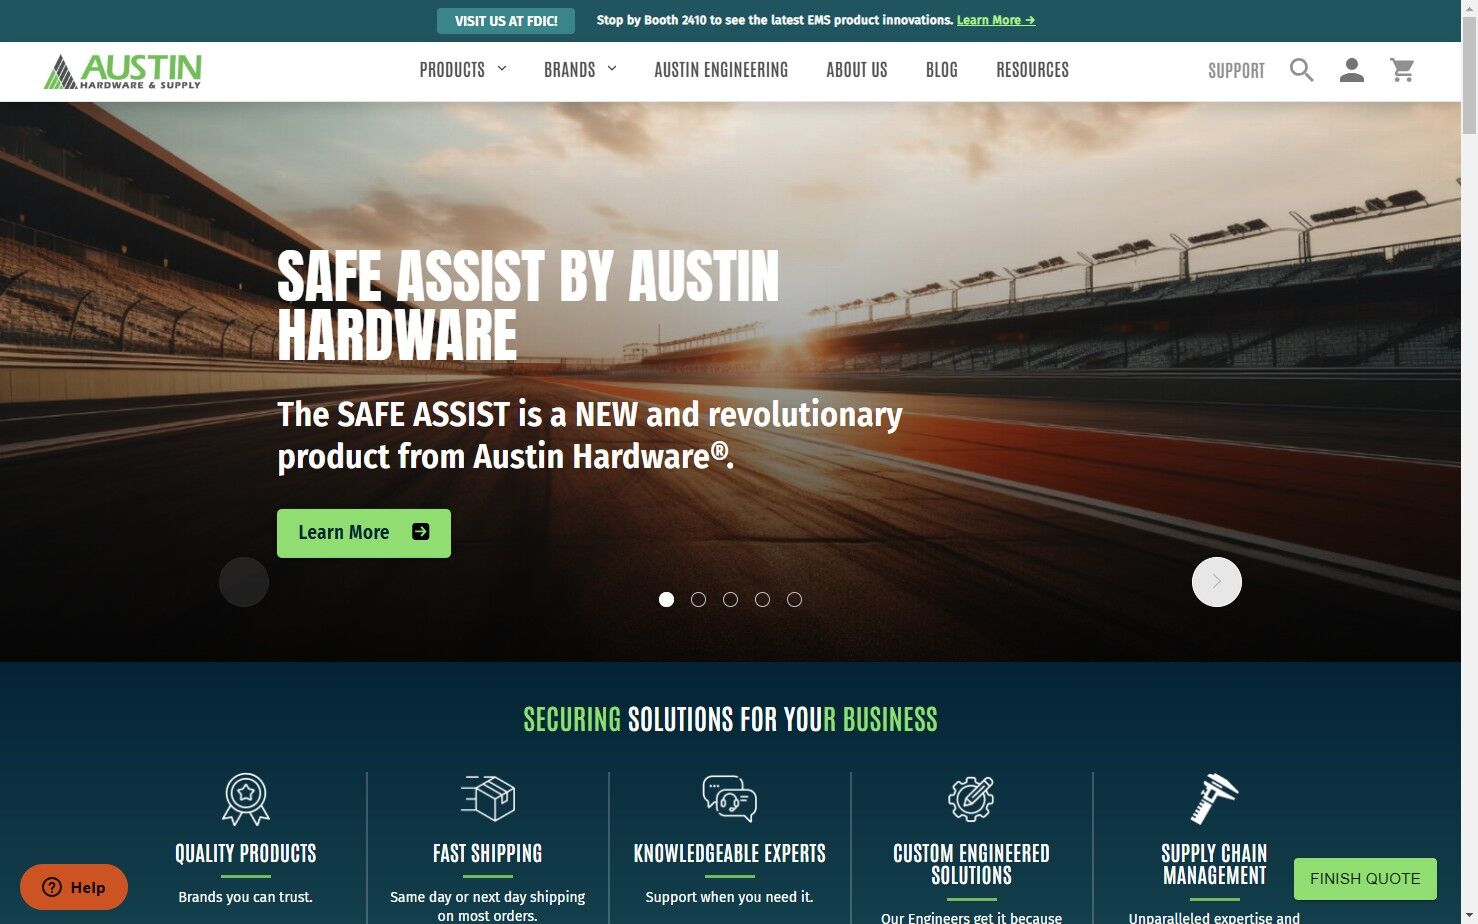The height and width of the screenshot is (924, 1478).
Task: Click the 'Brands you can trust.' text
Action: point(246,897)
